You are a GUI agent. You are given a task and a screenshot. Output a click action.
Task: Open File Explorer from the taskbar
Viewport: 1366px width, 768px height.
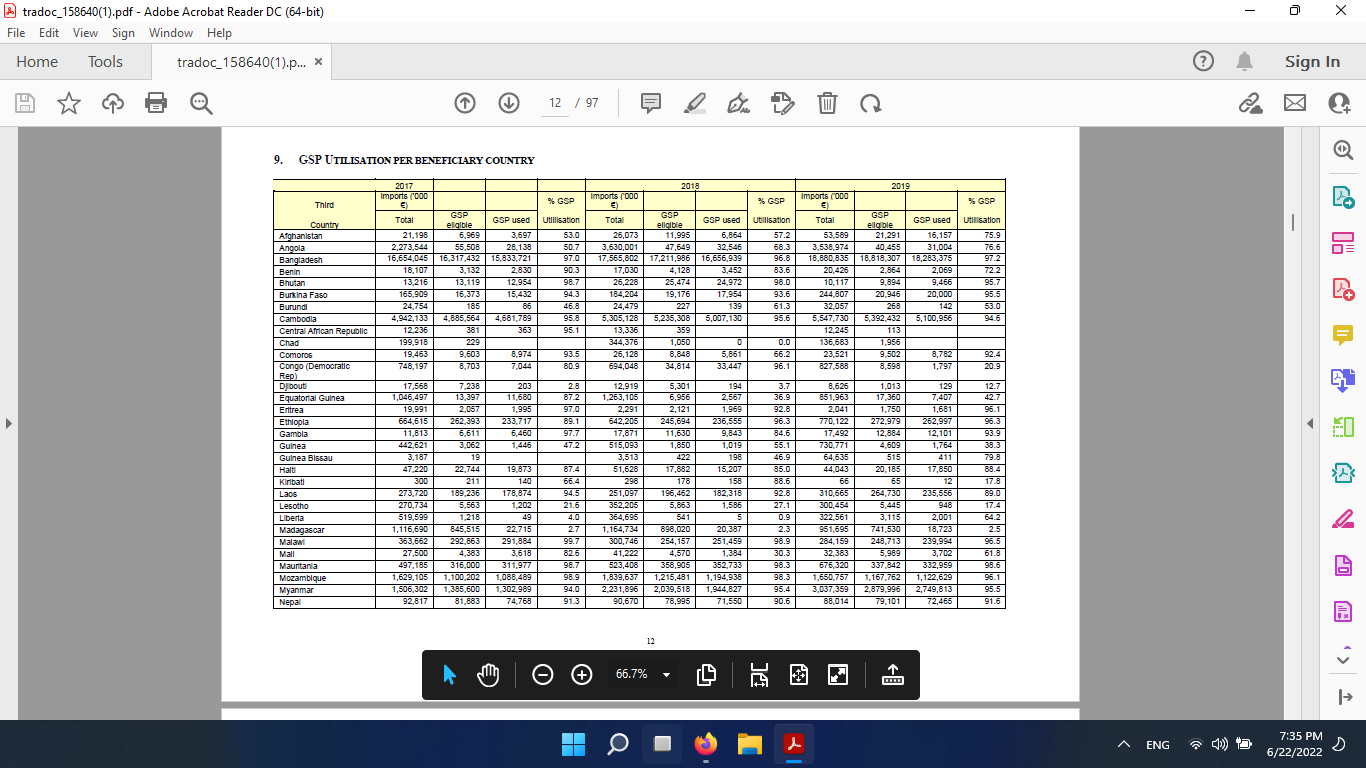(x=749, y=744)
